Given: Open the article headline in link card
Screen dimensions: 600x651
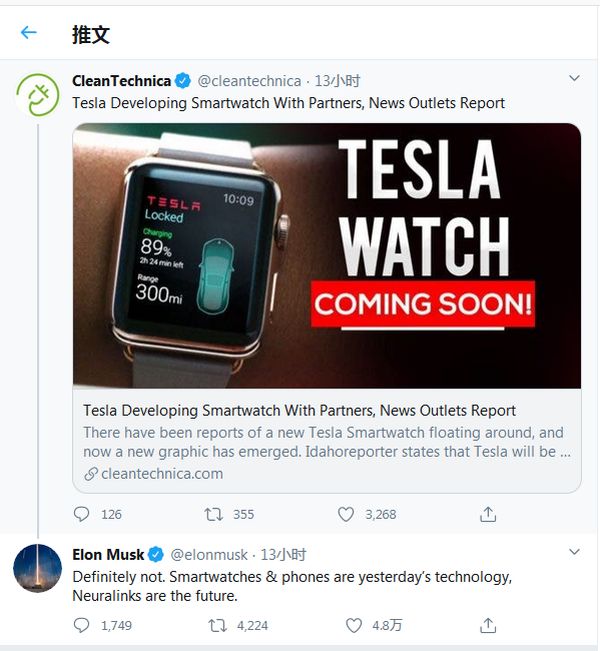Looking at the screenshot, I should (300, 410).
